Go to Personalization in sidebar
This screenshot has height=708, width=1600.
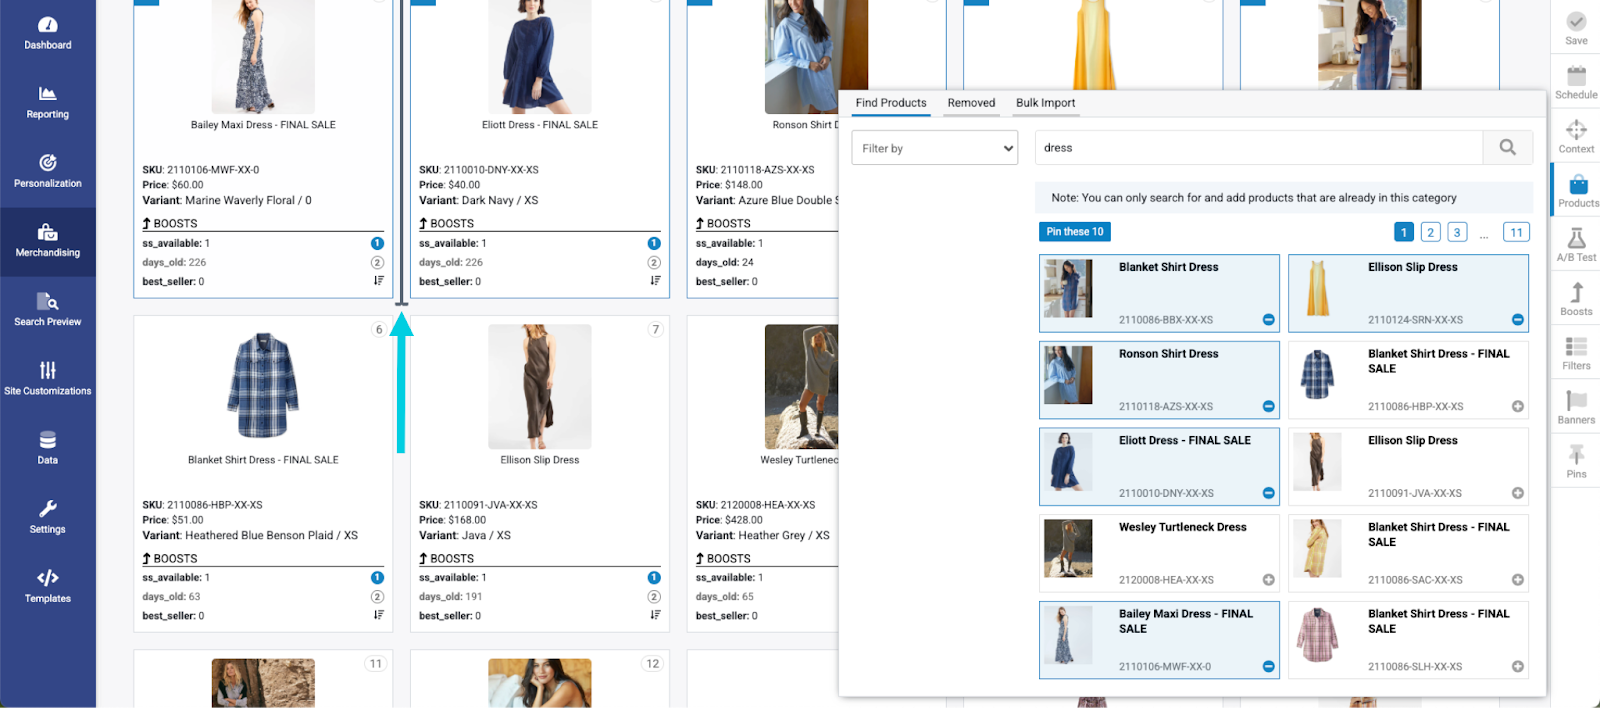(48, 171)
